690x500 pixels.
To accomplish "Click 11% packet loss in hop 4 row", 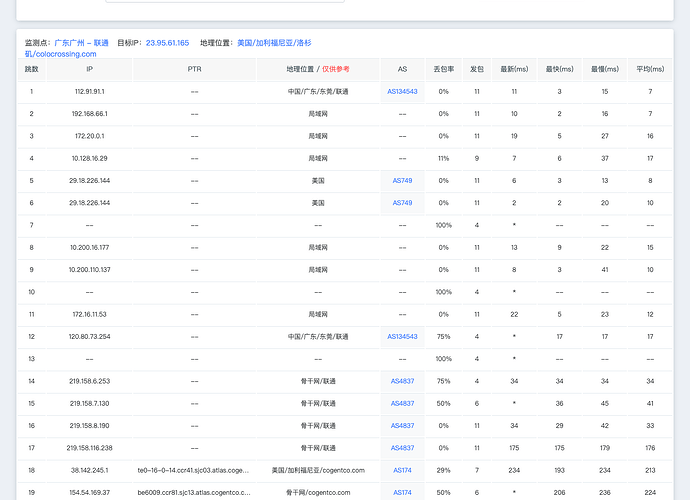I will (444, 158).
